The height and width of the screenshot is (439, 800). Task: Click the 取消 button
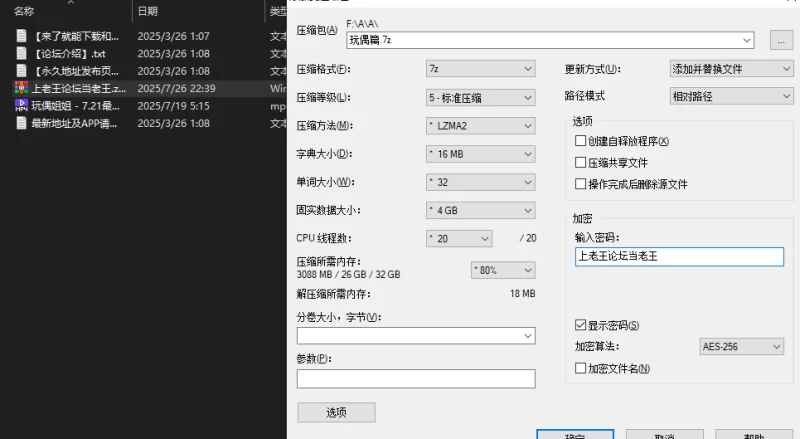665,435
